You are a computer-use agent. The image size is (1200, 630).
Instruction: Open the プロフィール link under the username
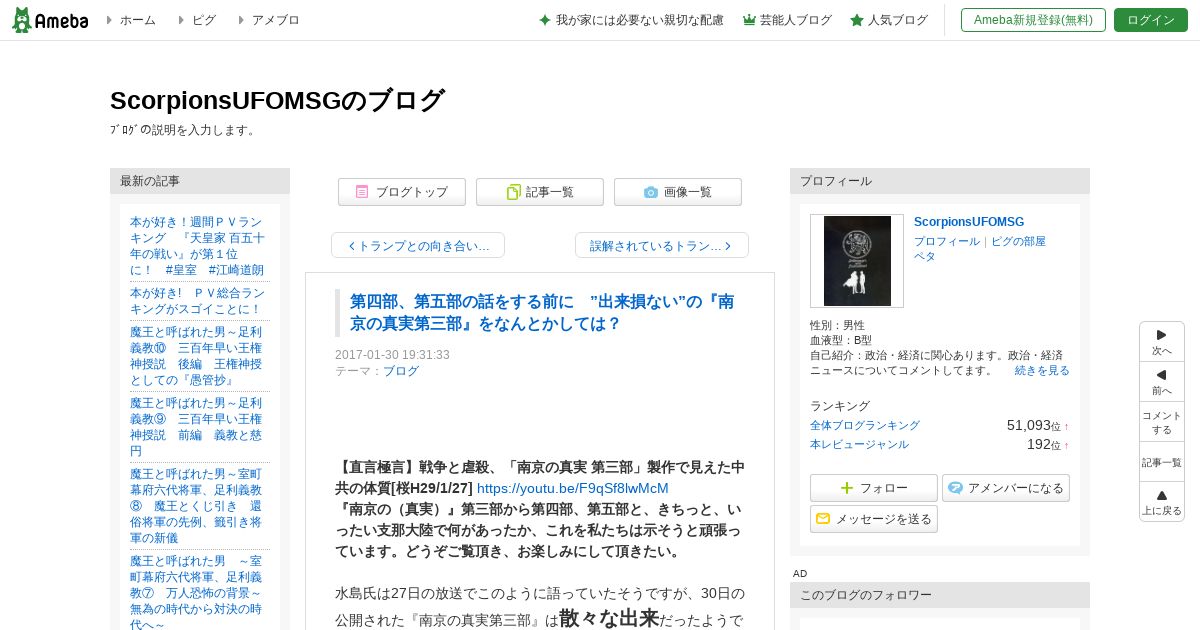click(x=947, y=242)
